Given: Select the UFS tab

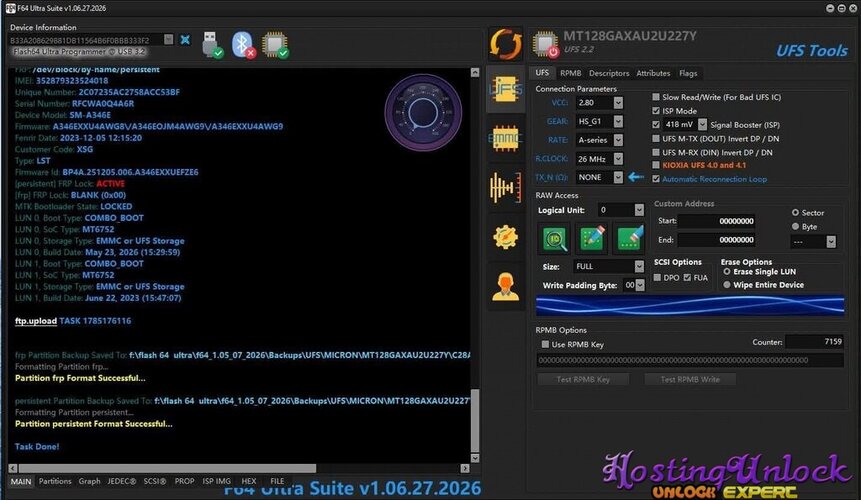Looking at the screenshot, I should coord(542,73).
